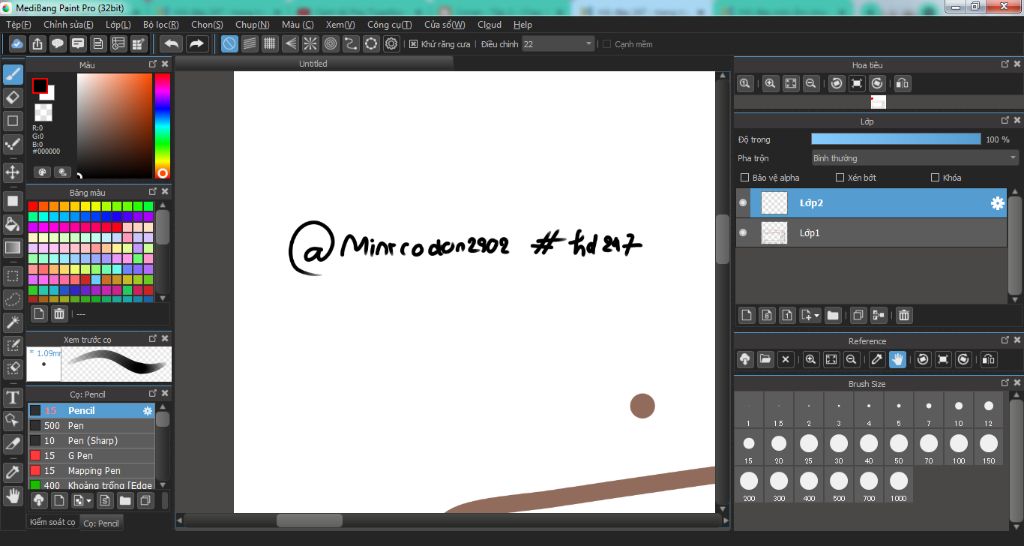The image size is (1024, 546).
Task: Enable the Xén bớt checkbox
Action: pyautogui.click(x=840, y=178)
